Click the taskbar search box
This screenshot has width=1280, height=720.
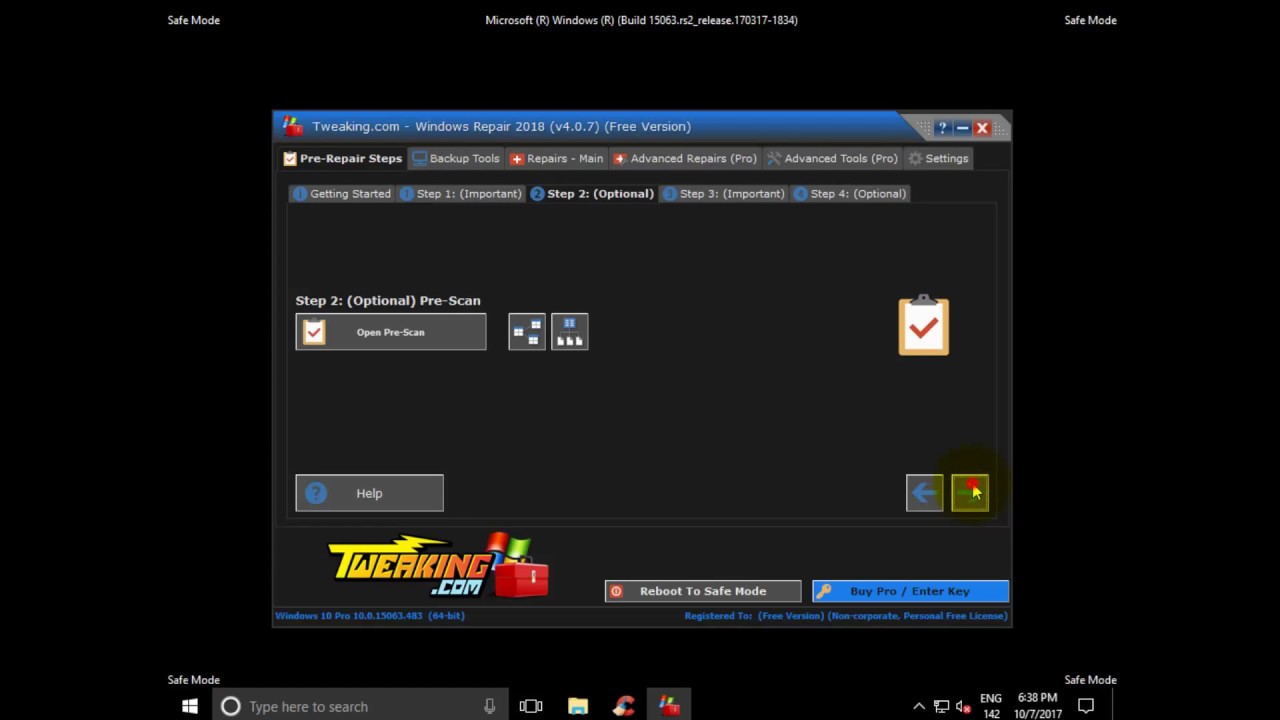click(x=360, y=706)
